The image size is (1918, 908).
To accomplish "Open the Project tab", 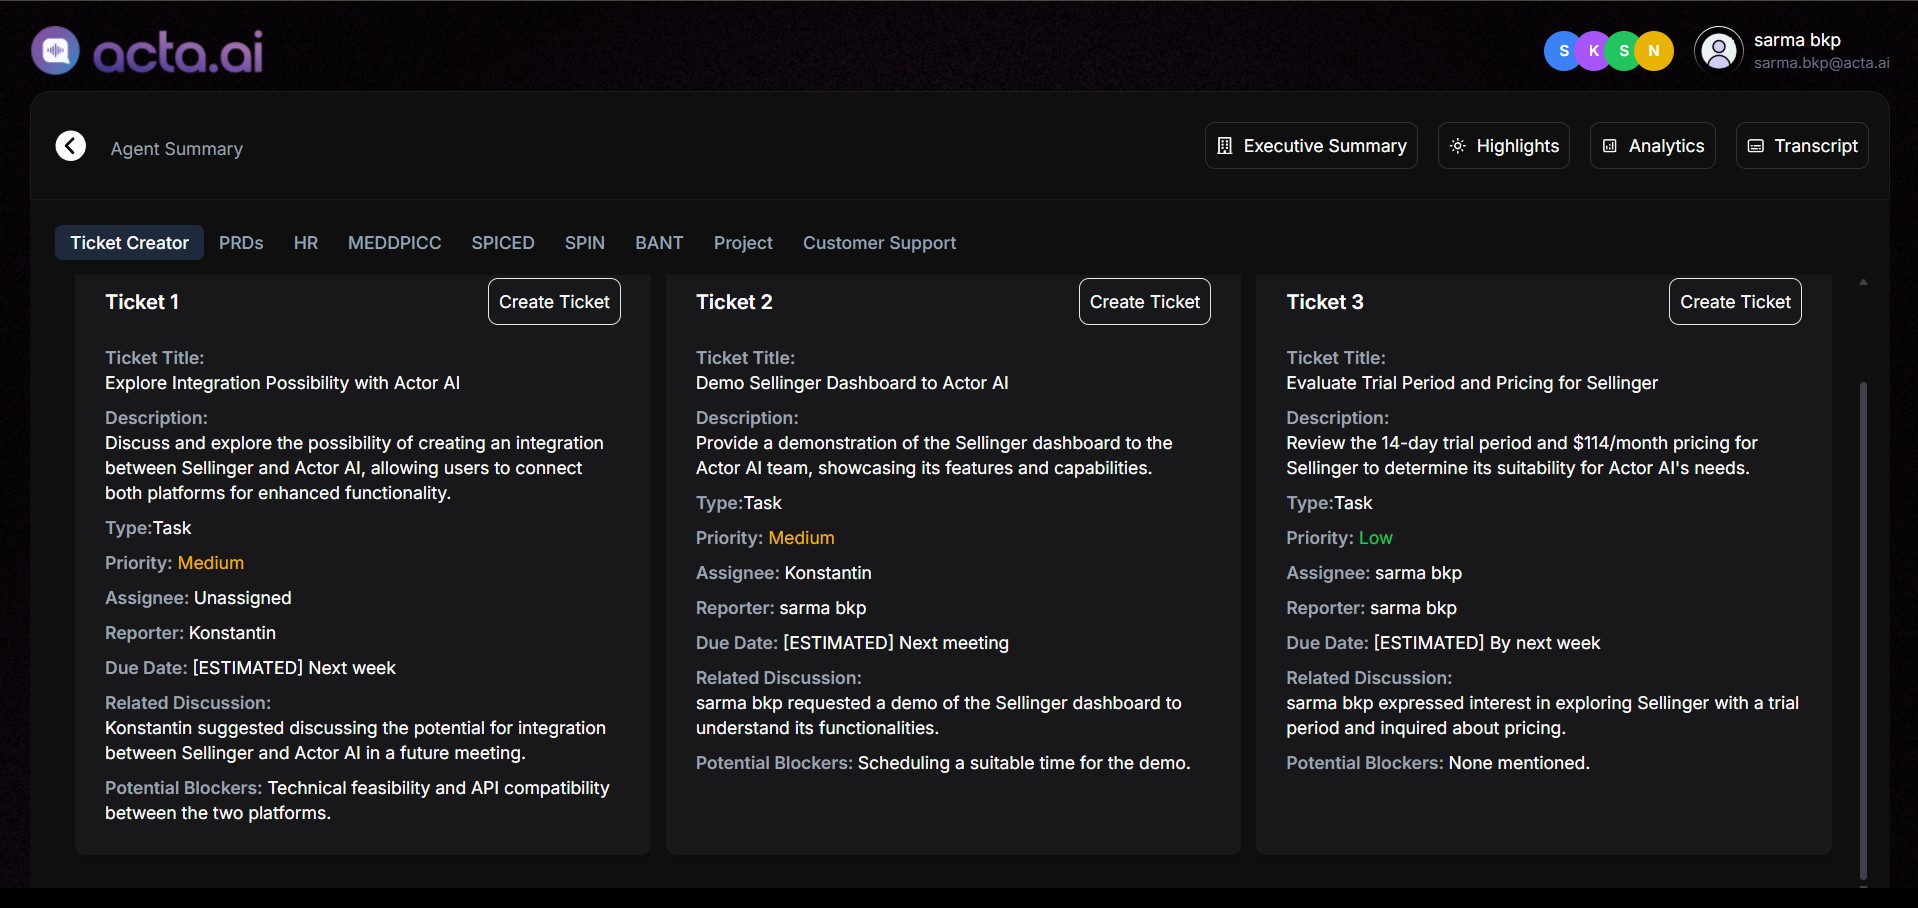I will [x=743, y=243].
